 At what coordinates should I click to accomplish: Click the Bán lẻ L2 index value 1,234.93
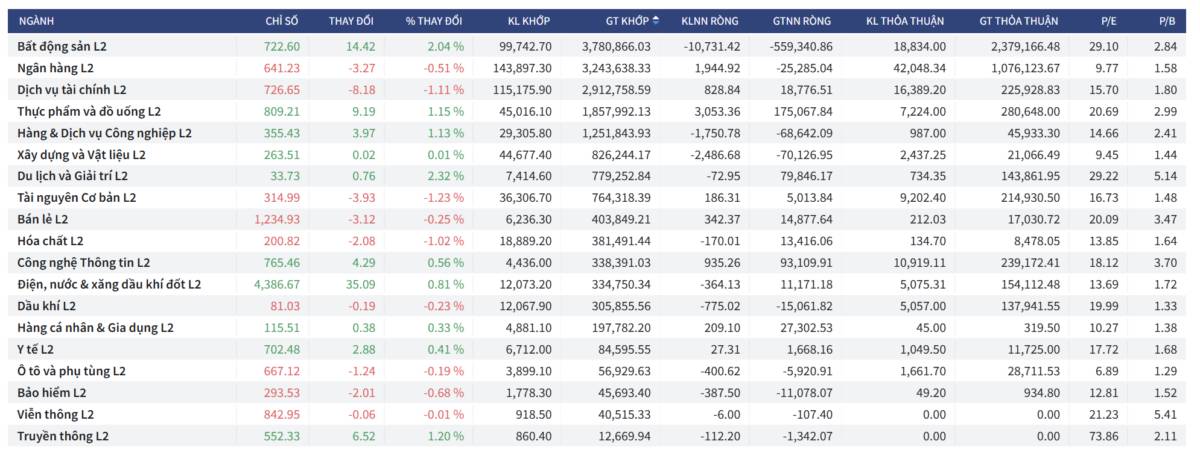point(276,219)
